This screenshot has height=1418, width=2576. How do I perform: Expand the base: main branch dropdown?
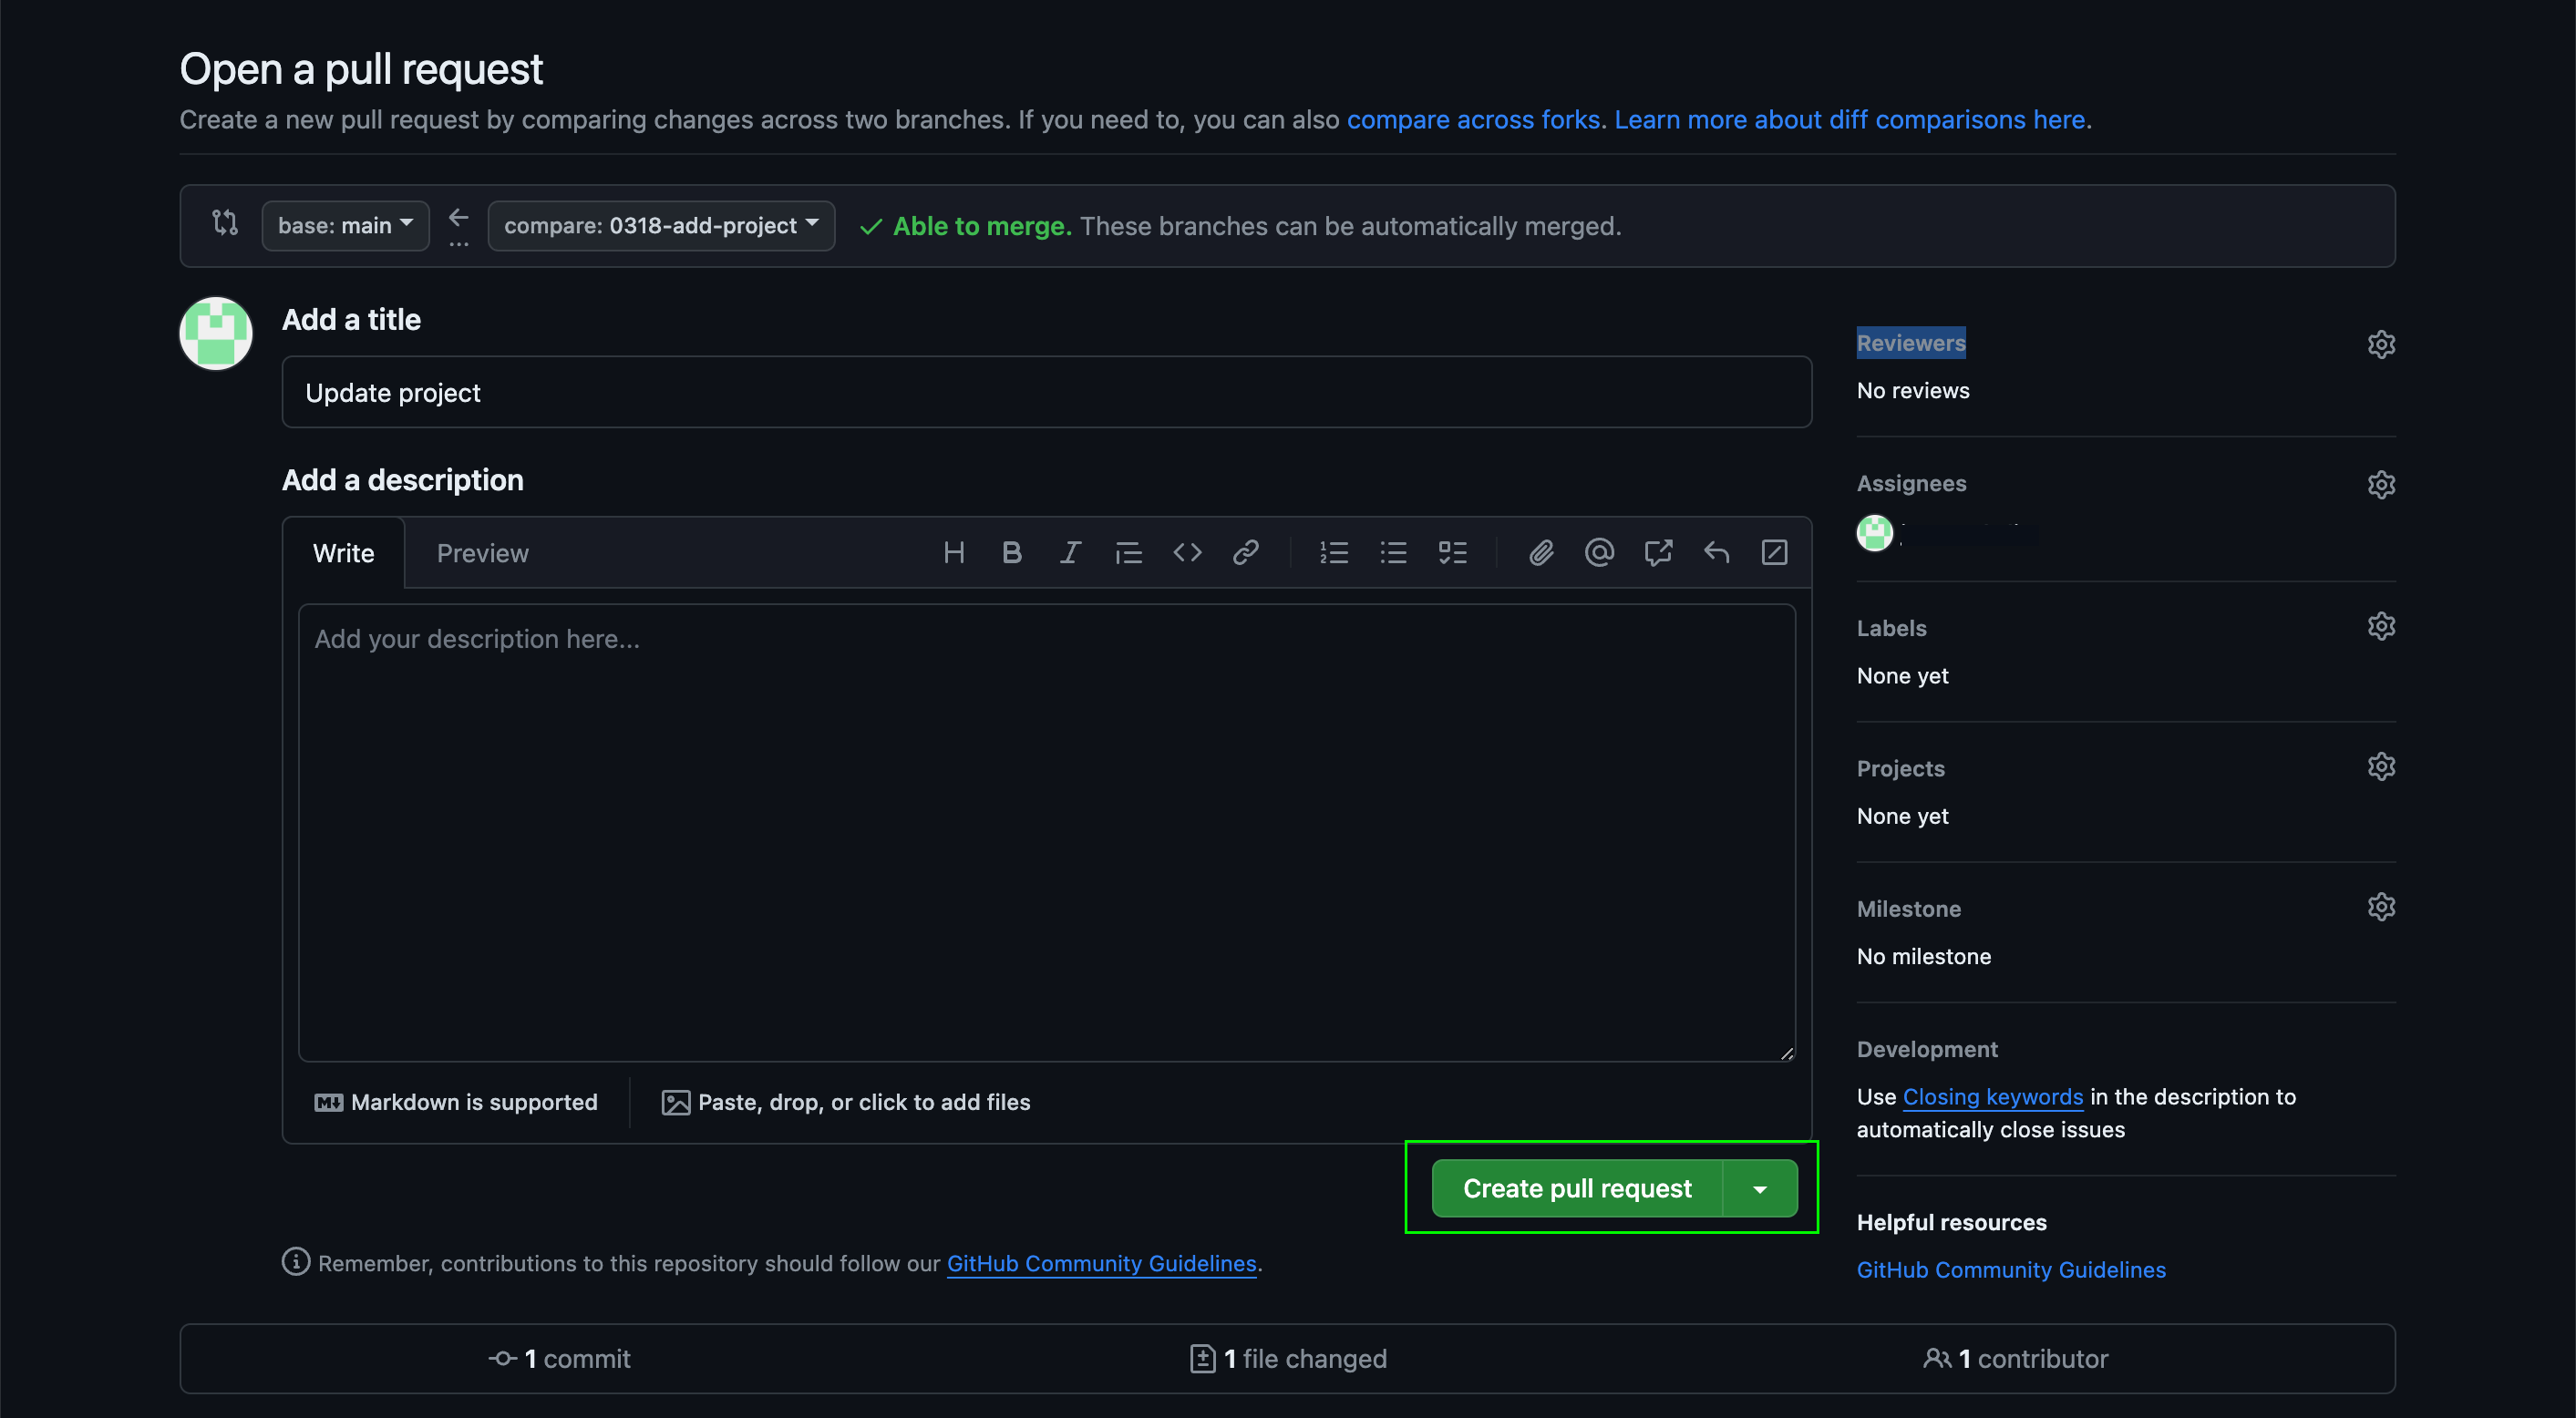coord(345,226)
